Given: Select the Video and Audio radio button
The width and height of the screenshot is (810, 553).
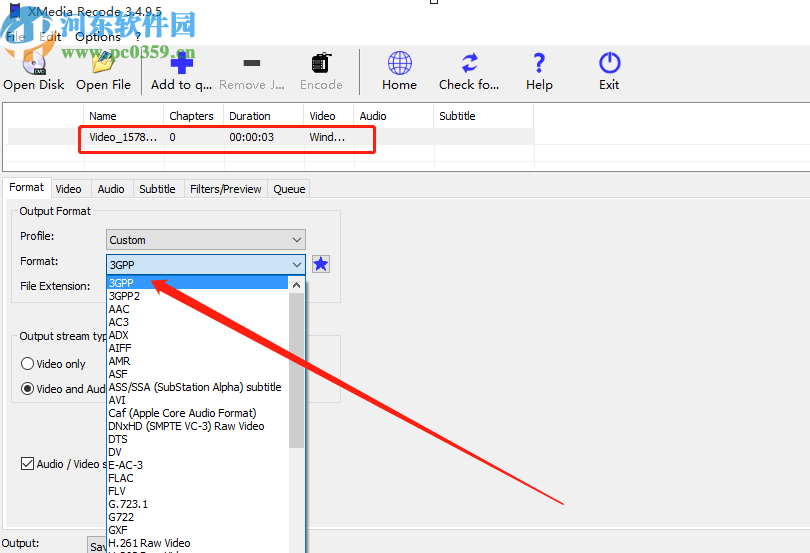Looking at the screenshot, I should [x=27, y=389].
